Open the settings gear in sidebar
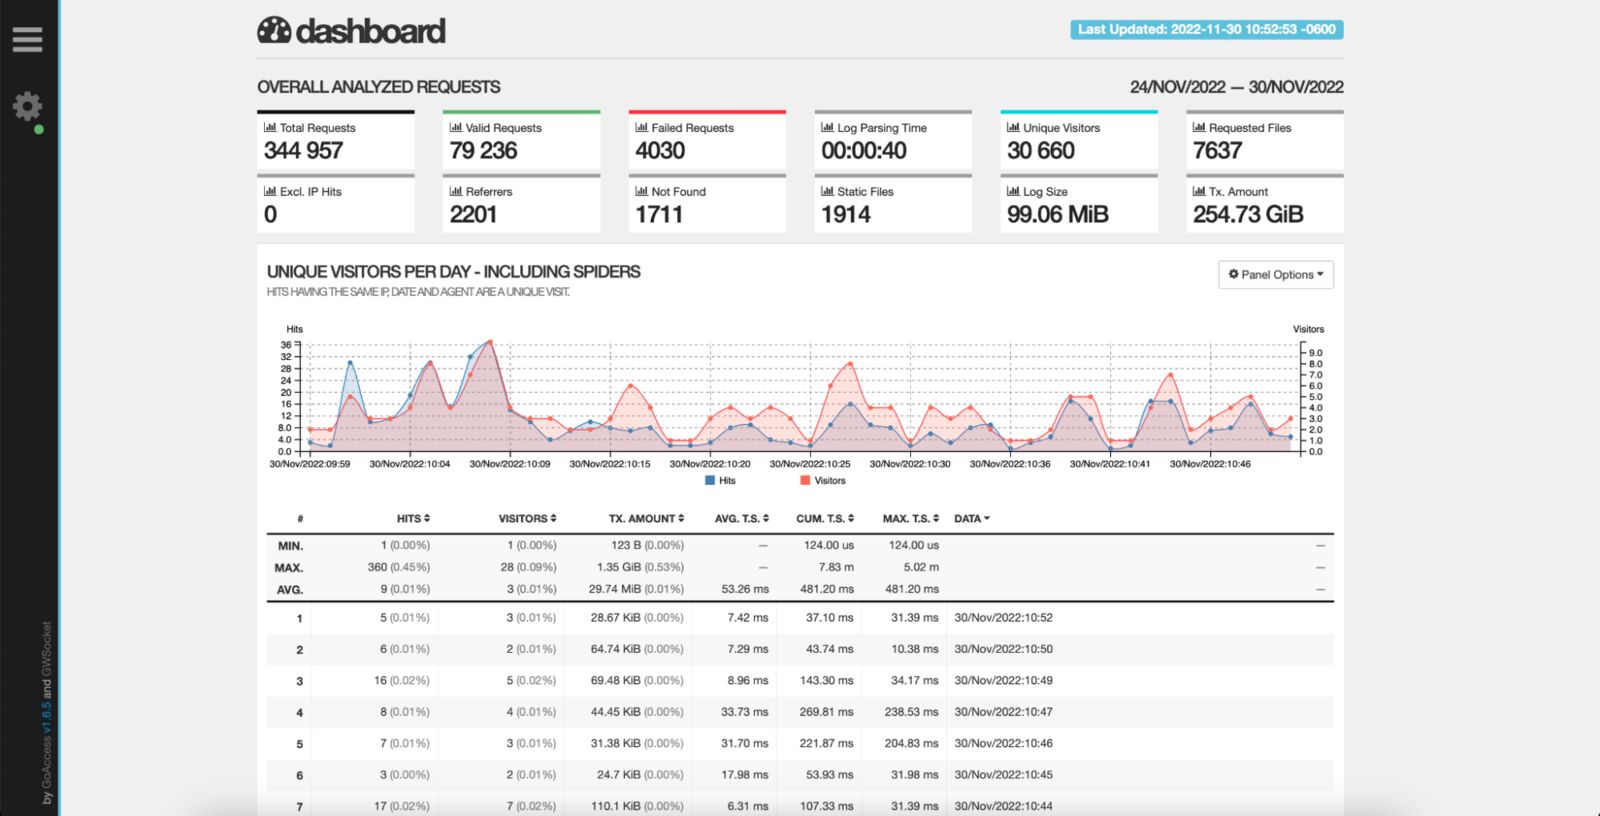 (x=27, y=106)
